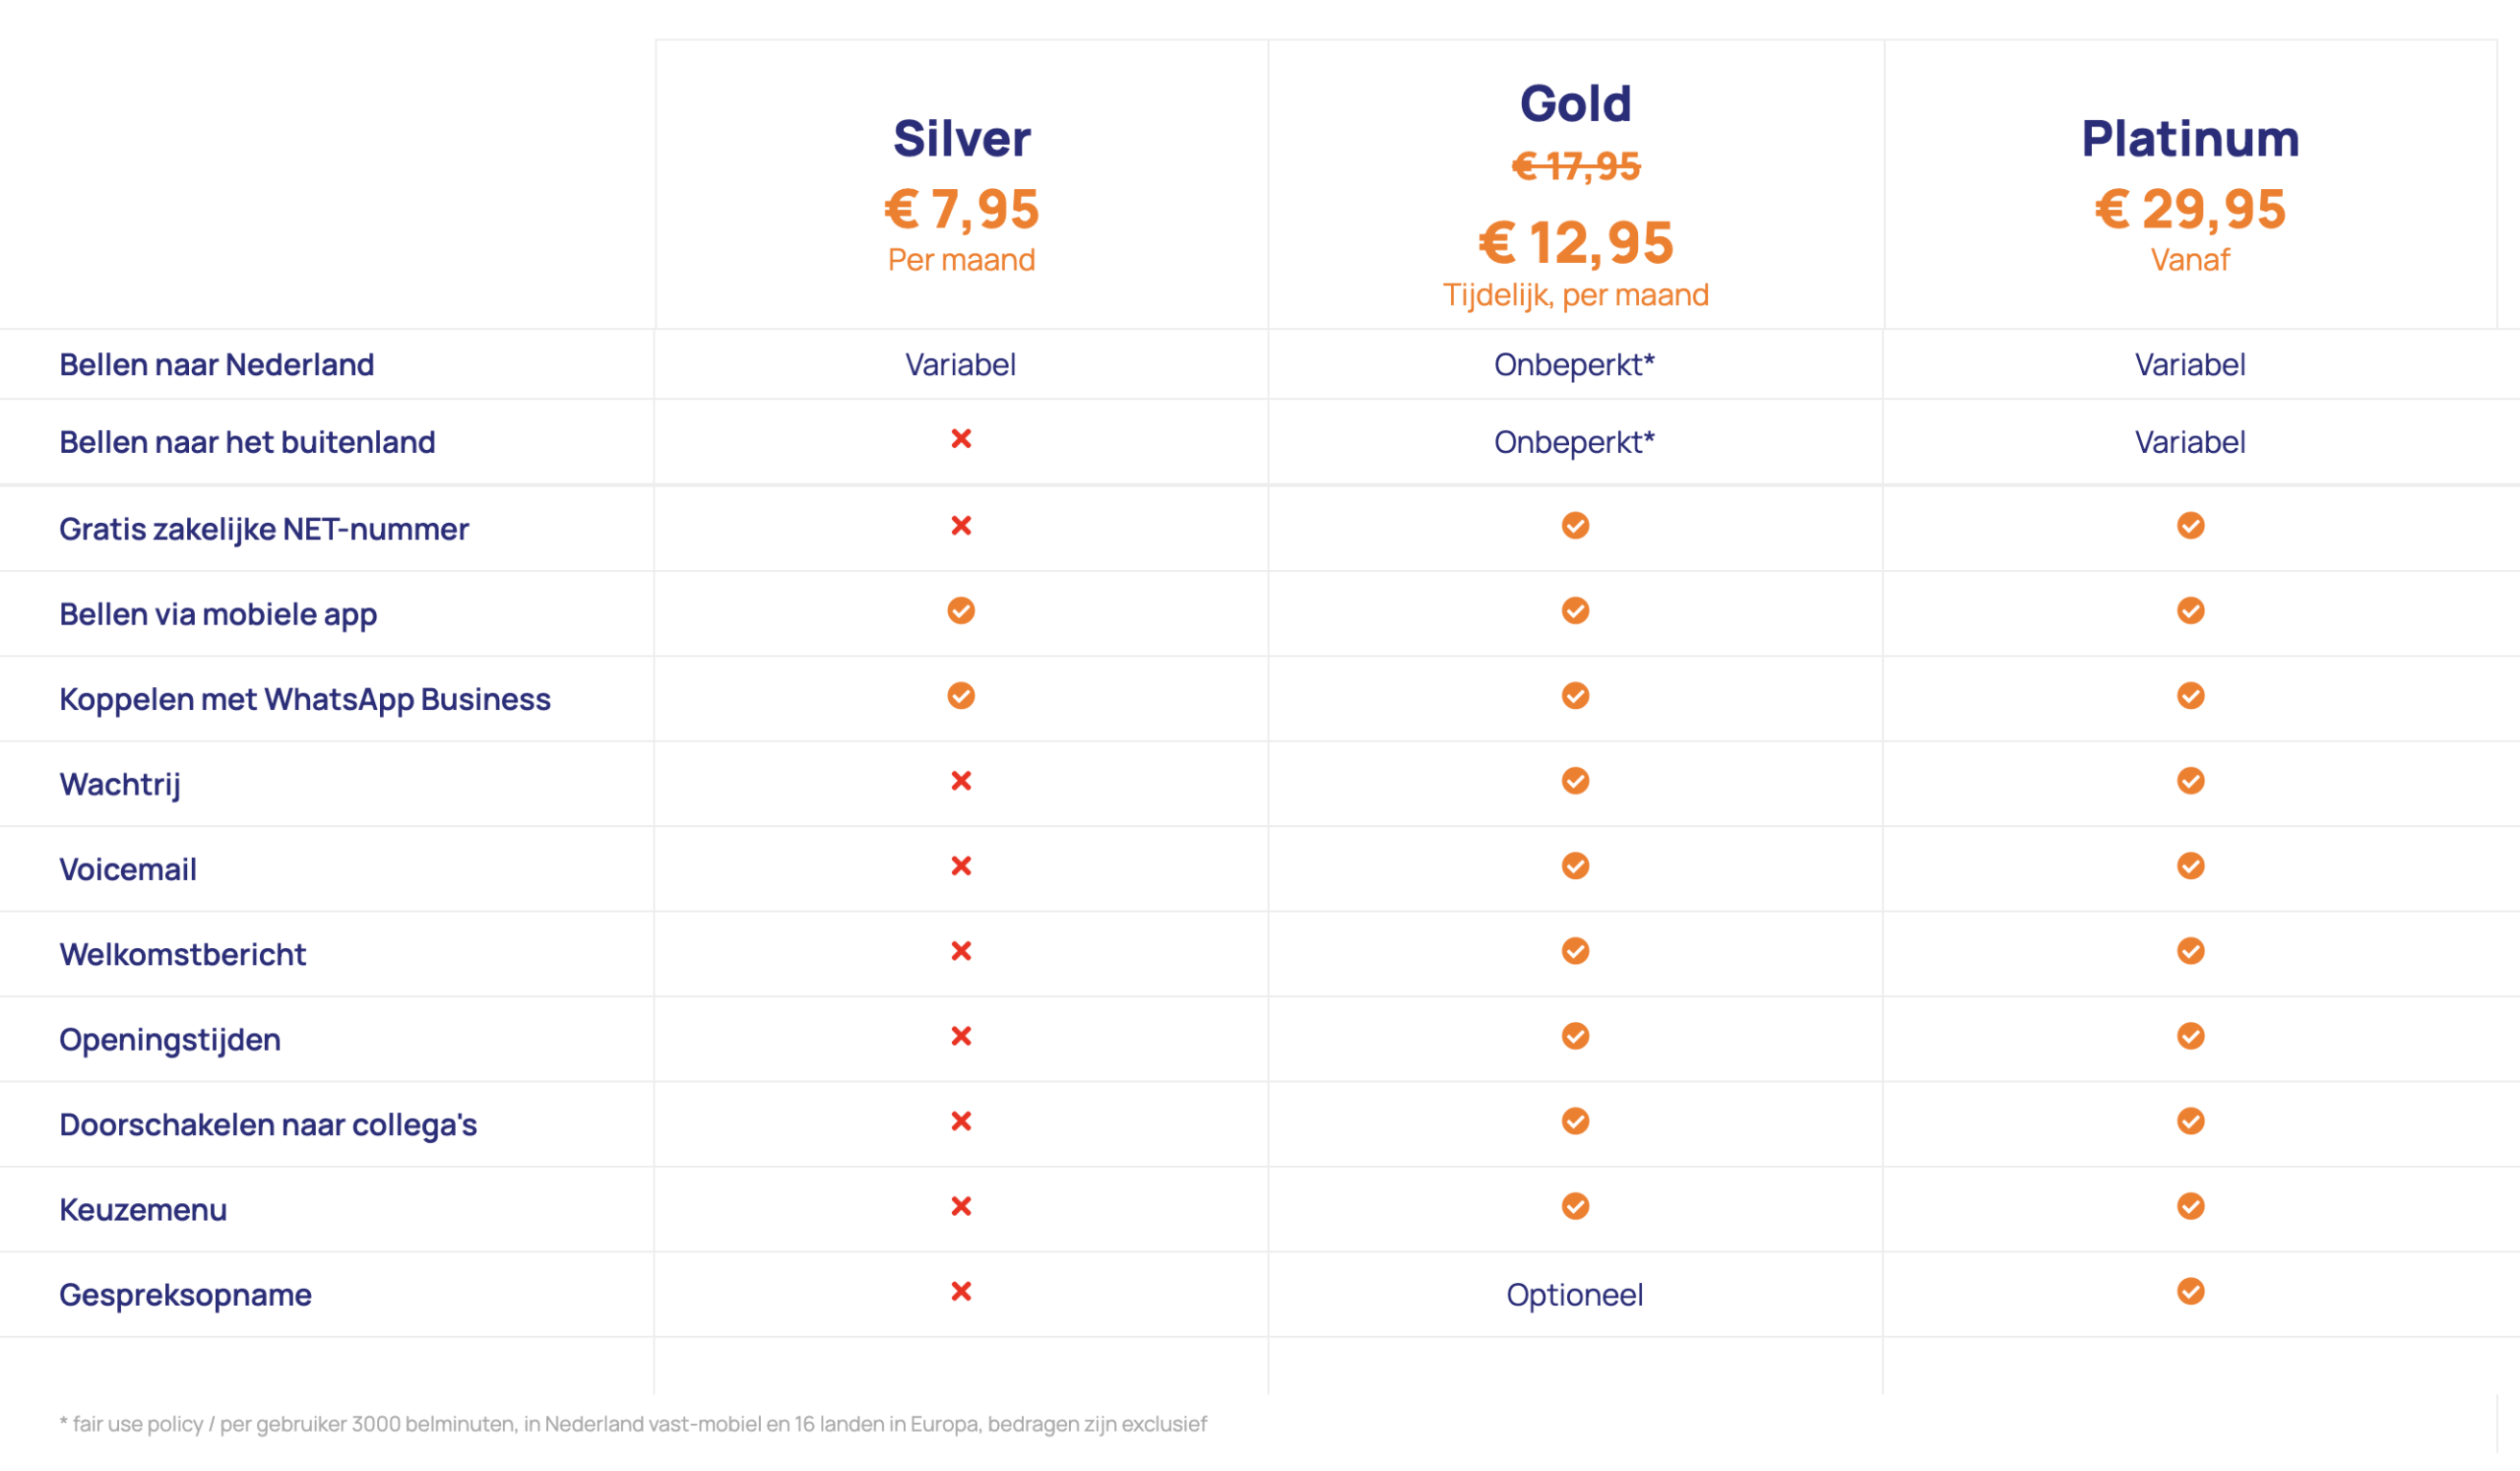This screenshot has height=1471, width=2520.
Task: Click the Gold checkmark for Wachtrij
Action: click(1575, 781)
